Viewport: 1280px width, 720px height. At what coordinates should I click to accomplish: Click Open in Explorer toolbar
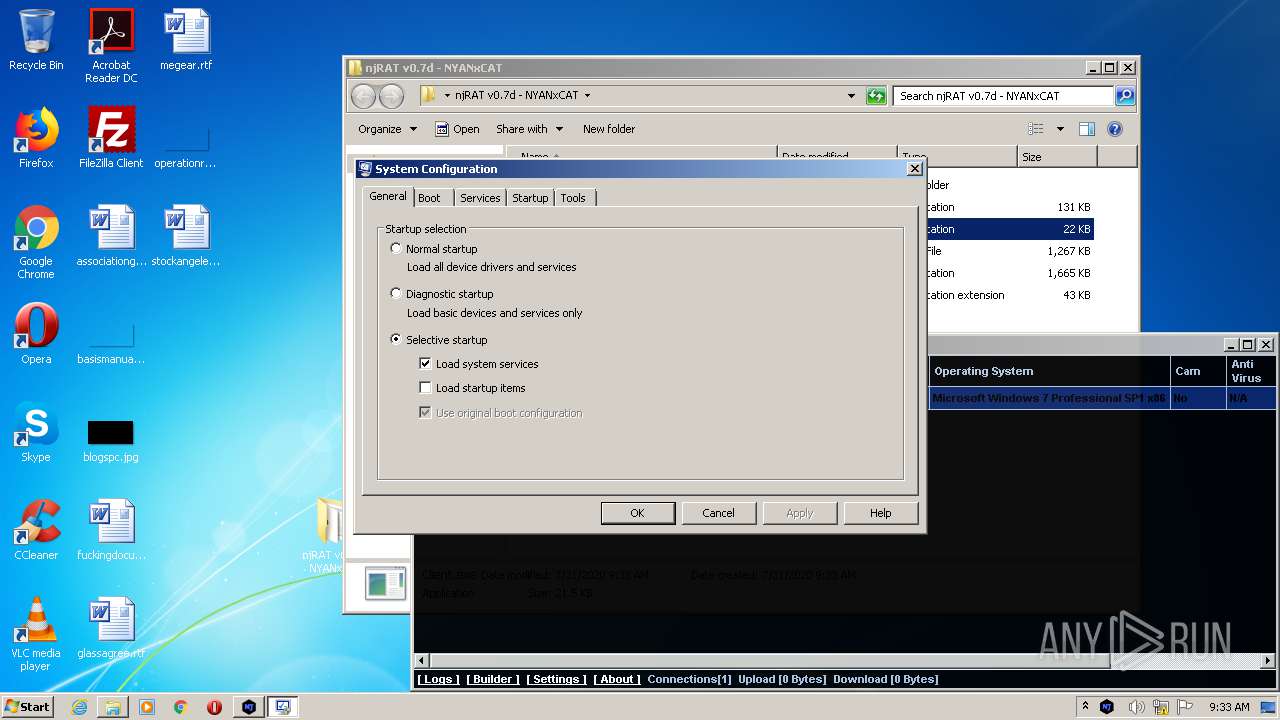click(457, 129)
